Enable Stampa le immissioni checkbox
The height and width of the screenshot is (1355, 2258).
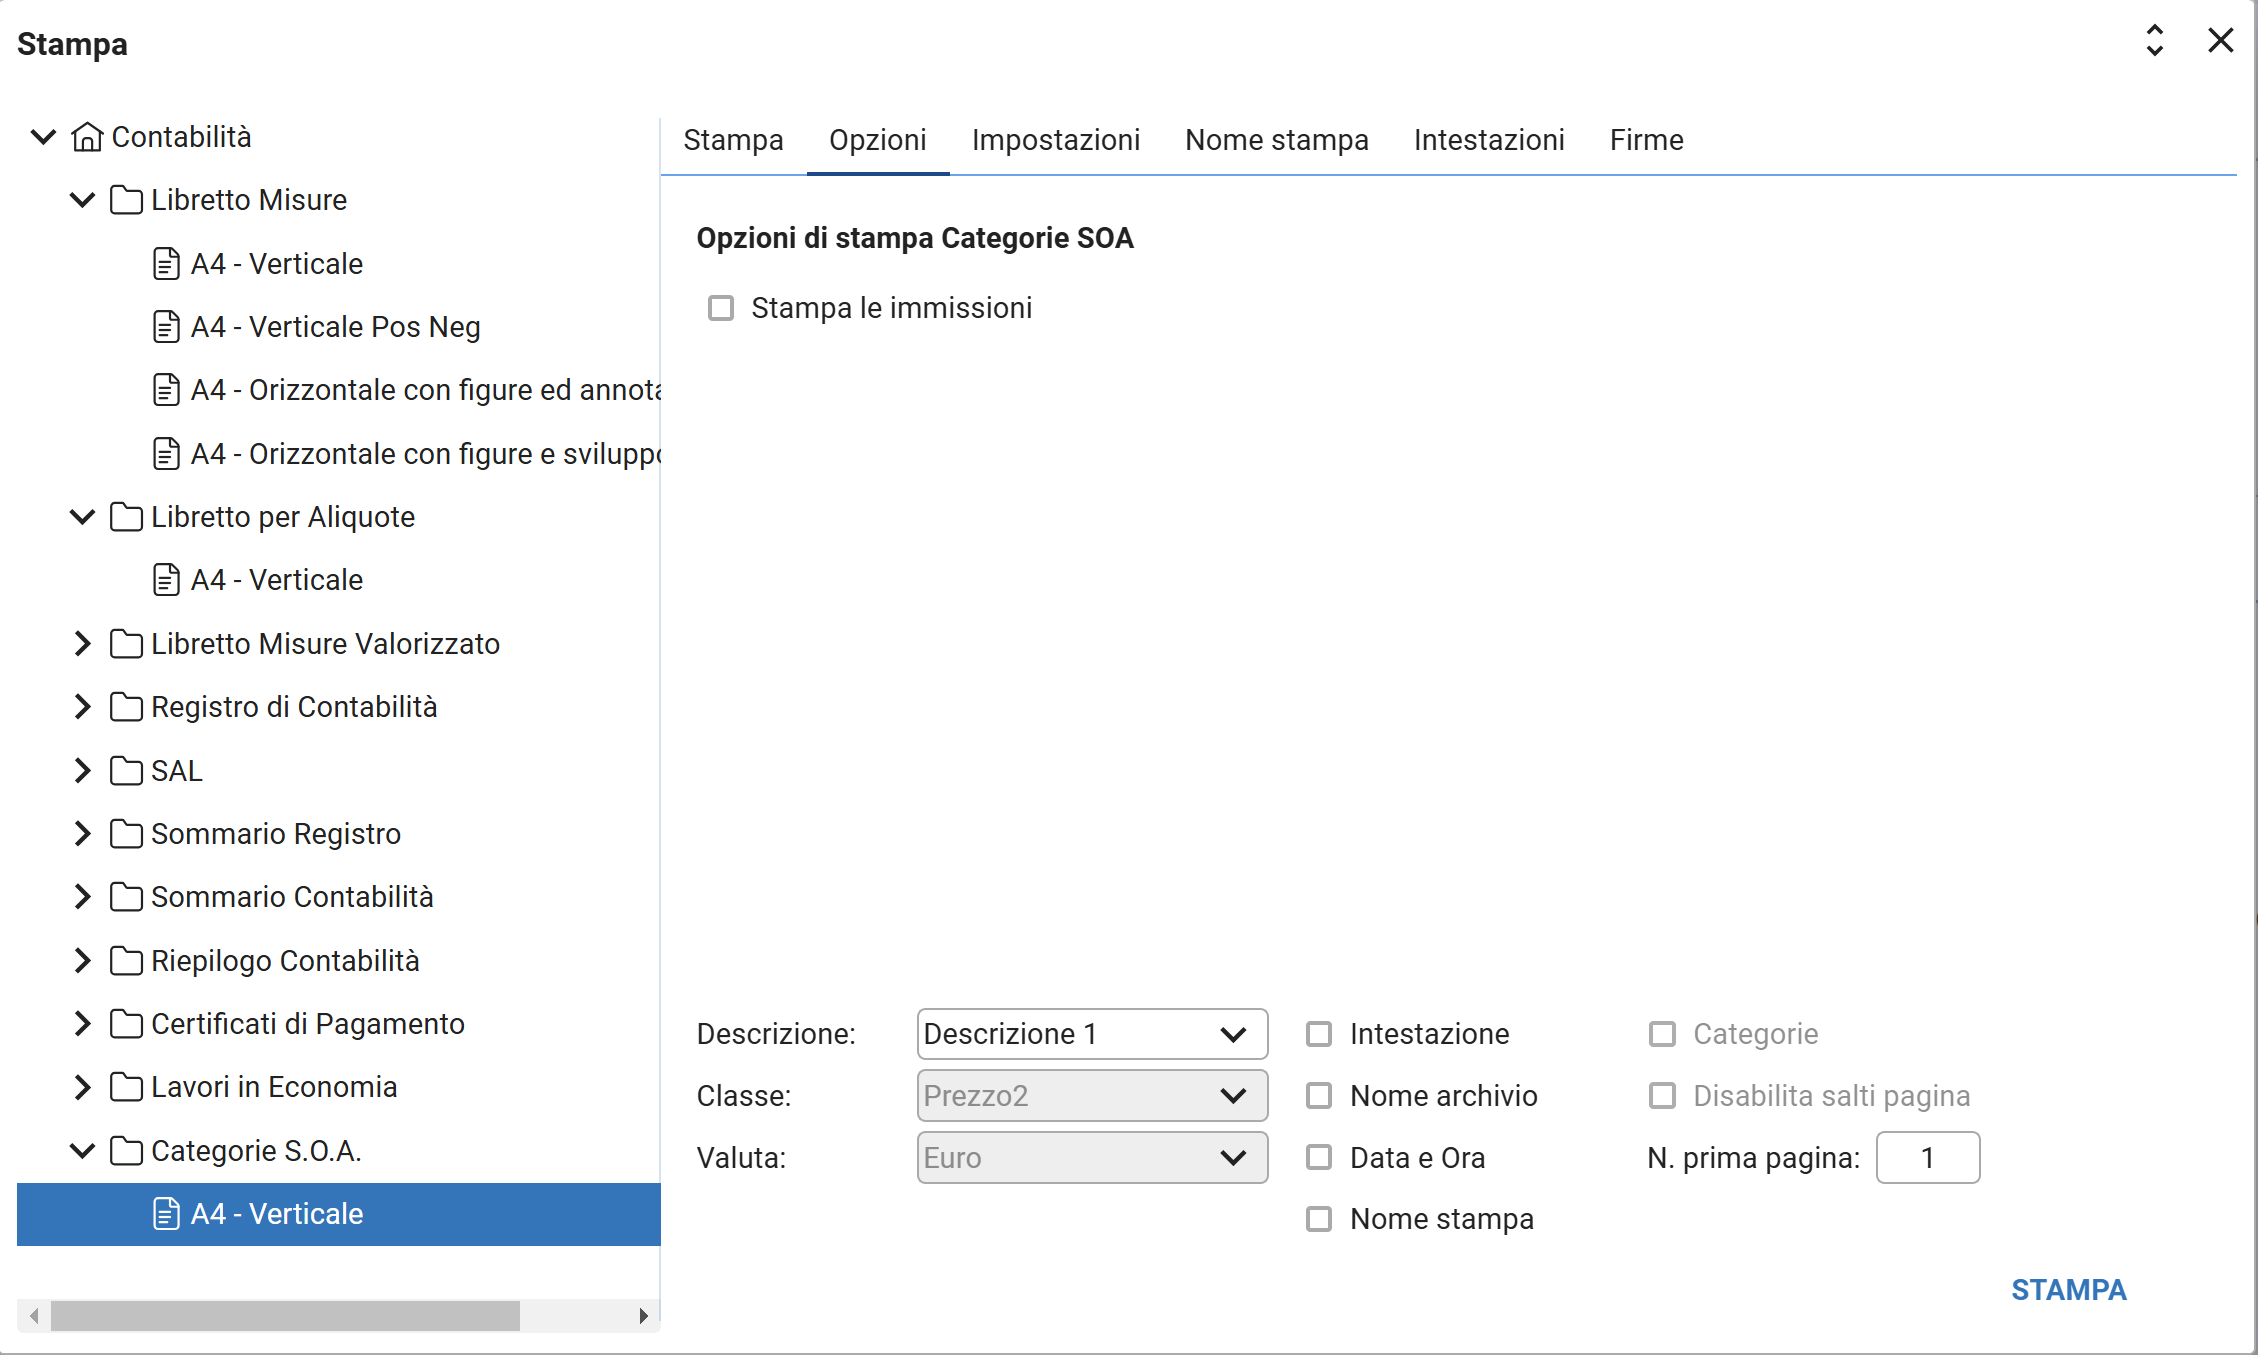pyautogui.click(x=721, y=308)
